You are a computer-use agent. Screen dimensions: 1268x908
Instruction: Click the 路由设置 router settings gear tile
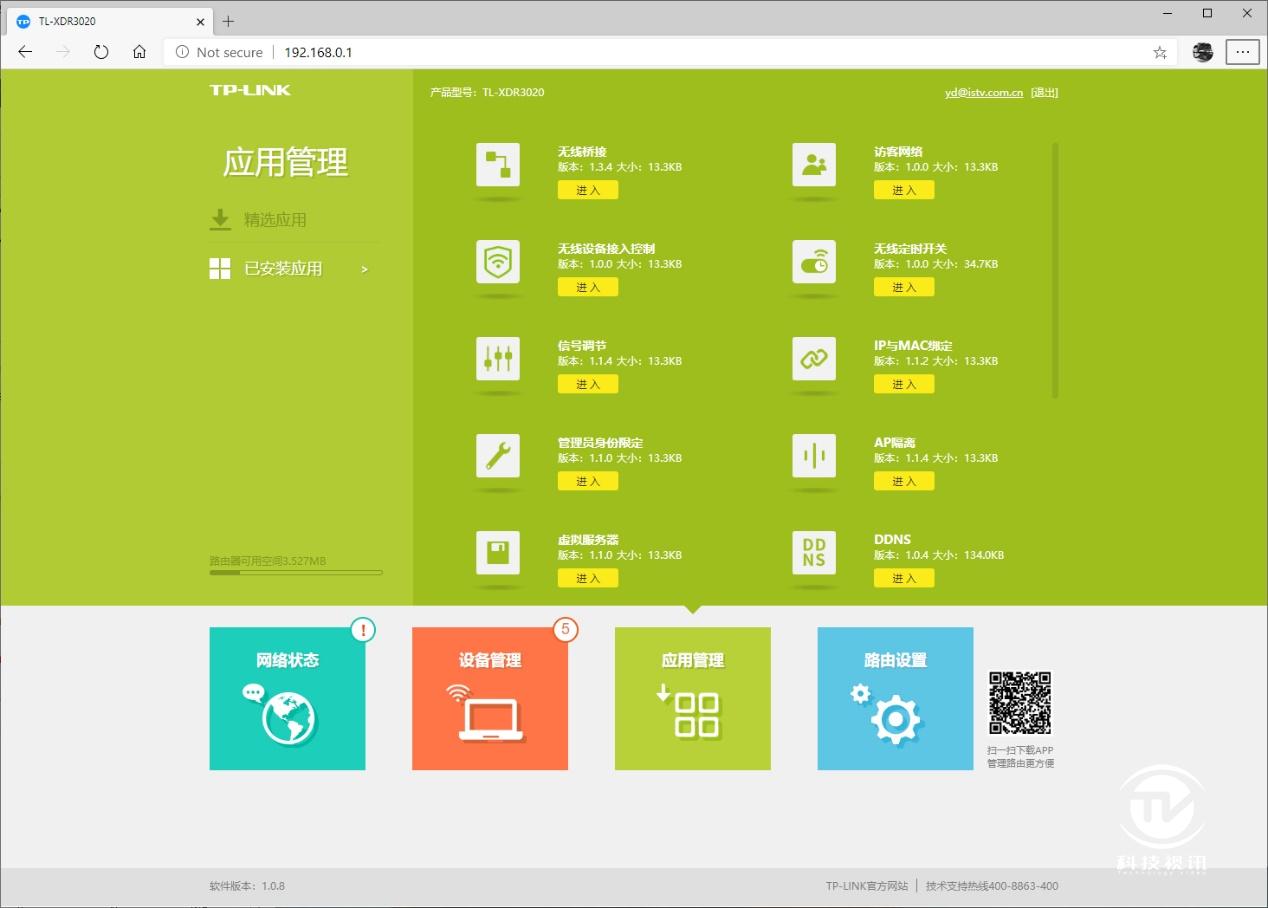click(x=894, y=698)
